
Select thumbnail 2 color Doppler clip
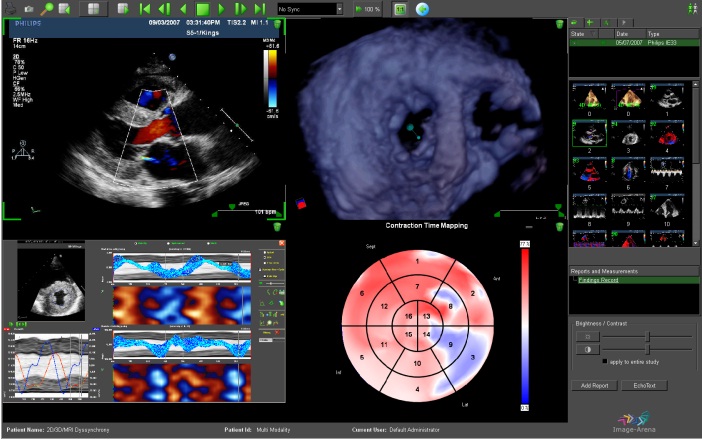590,133
